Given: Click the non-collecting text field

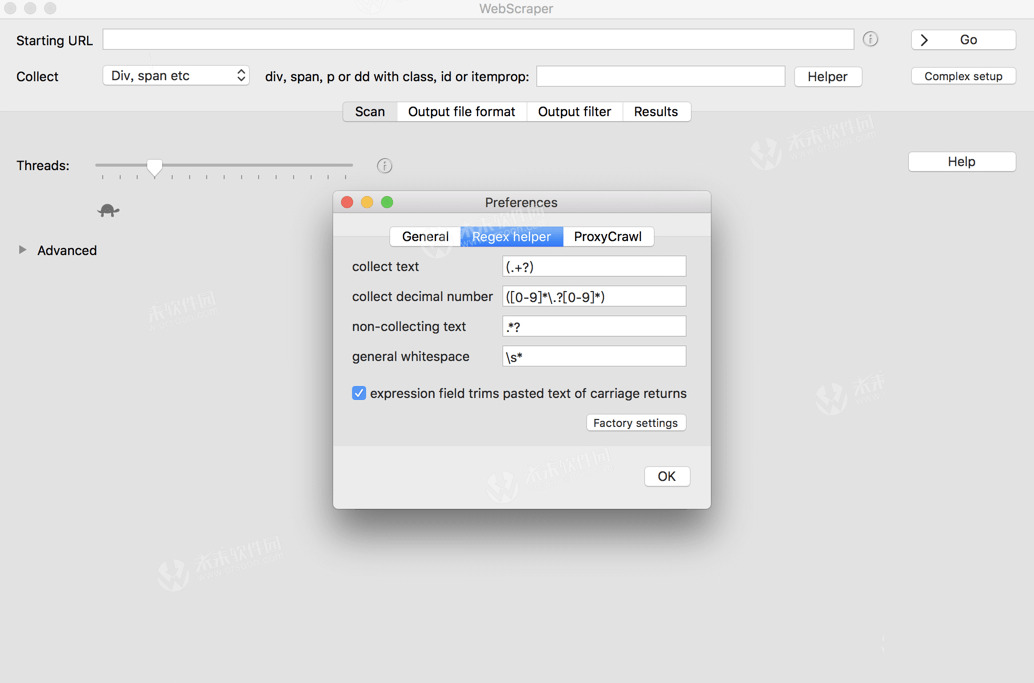Looking at the screenshot, I should point(594,326).
